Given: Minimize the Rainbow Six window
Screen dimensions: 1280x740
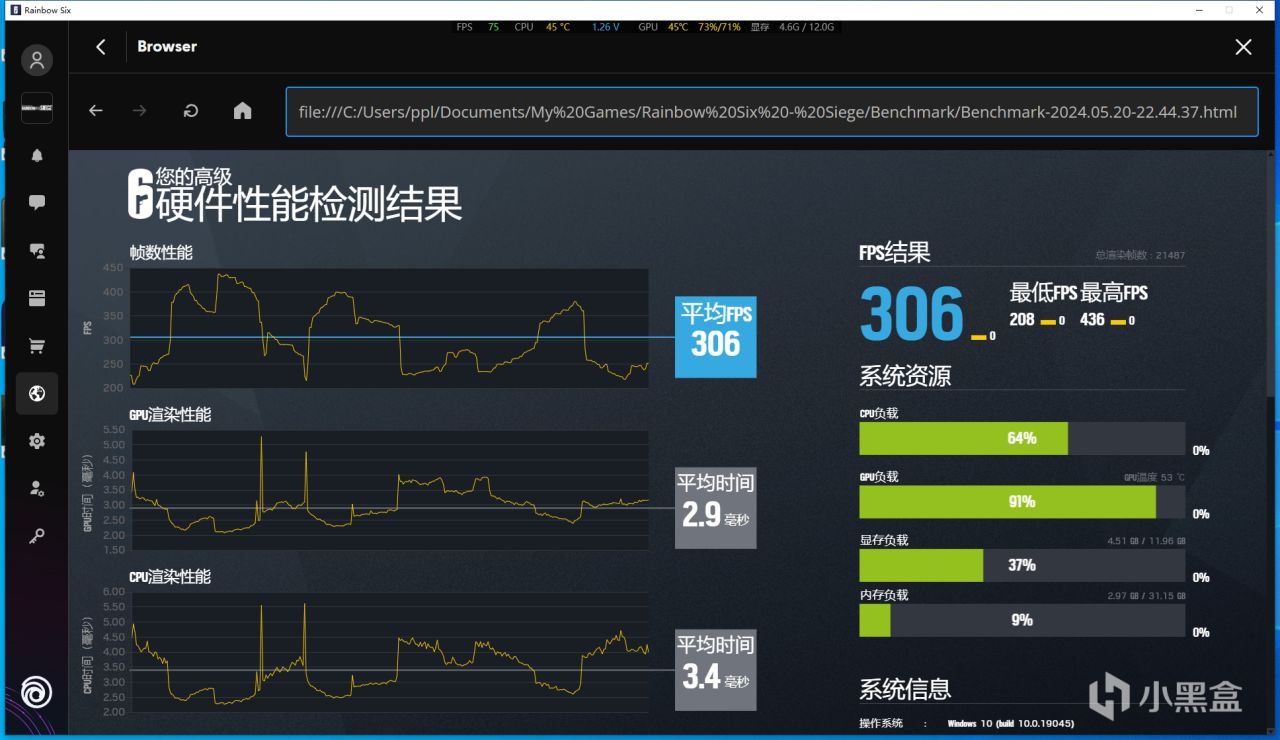Looking at the screenshot, I should 1200,10.
